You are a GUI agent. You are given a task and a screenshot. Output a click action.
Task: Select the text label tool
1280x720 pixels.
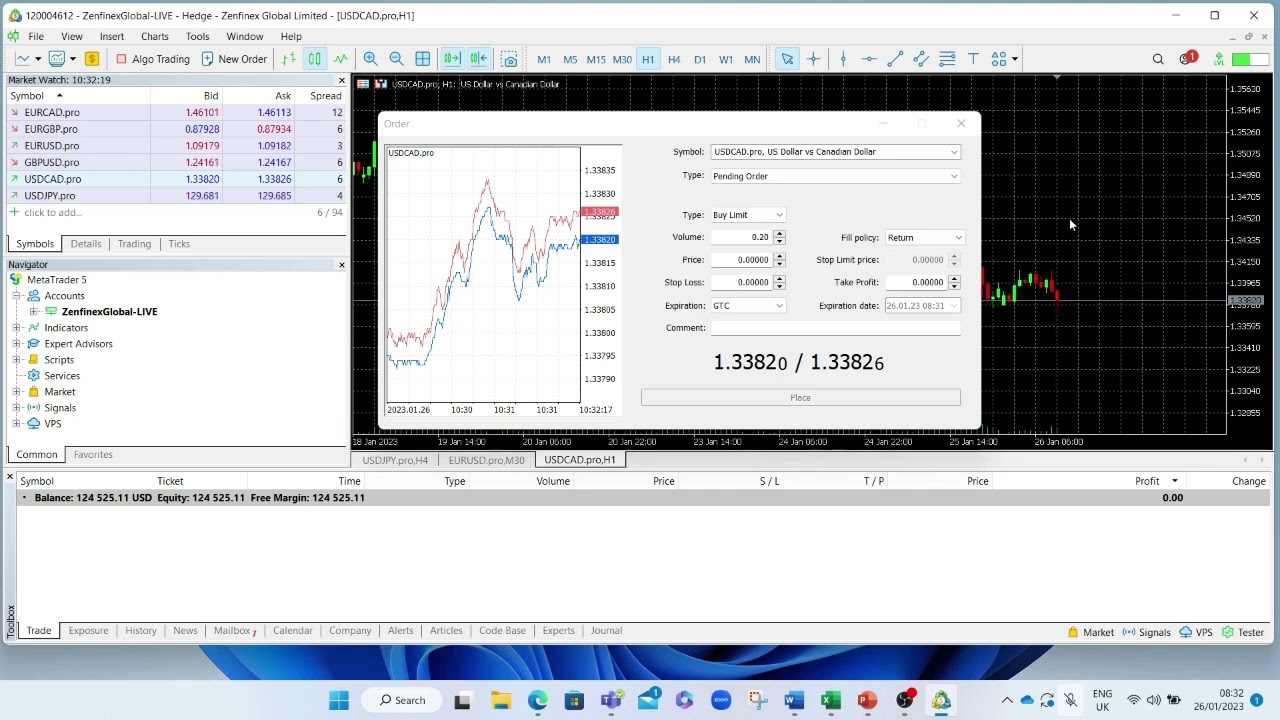[x=973, y=59]
